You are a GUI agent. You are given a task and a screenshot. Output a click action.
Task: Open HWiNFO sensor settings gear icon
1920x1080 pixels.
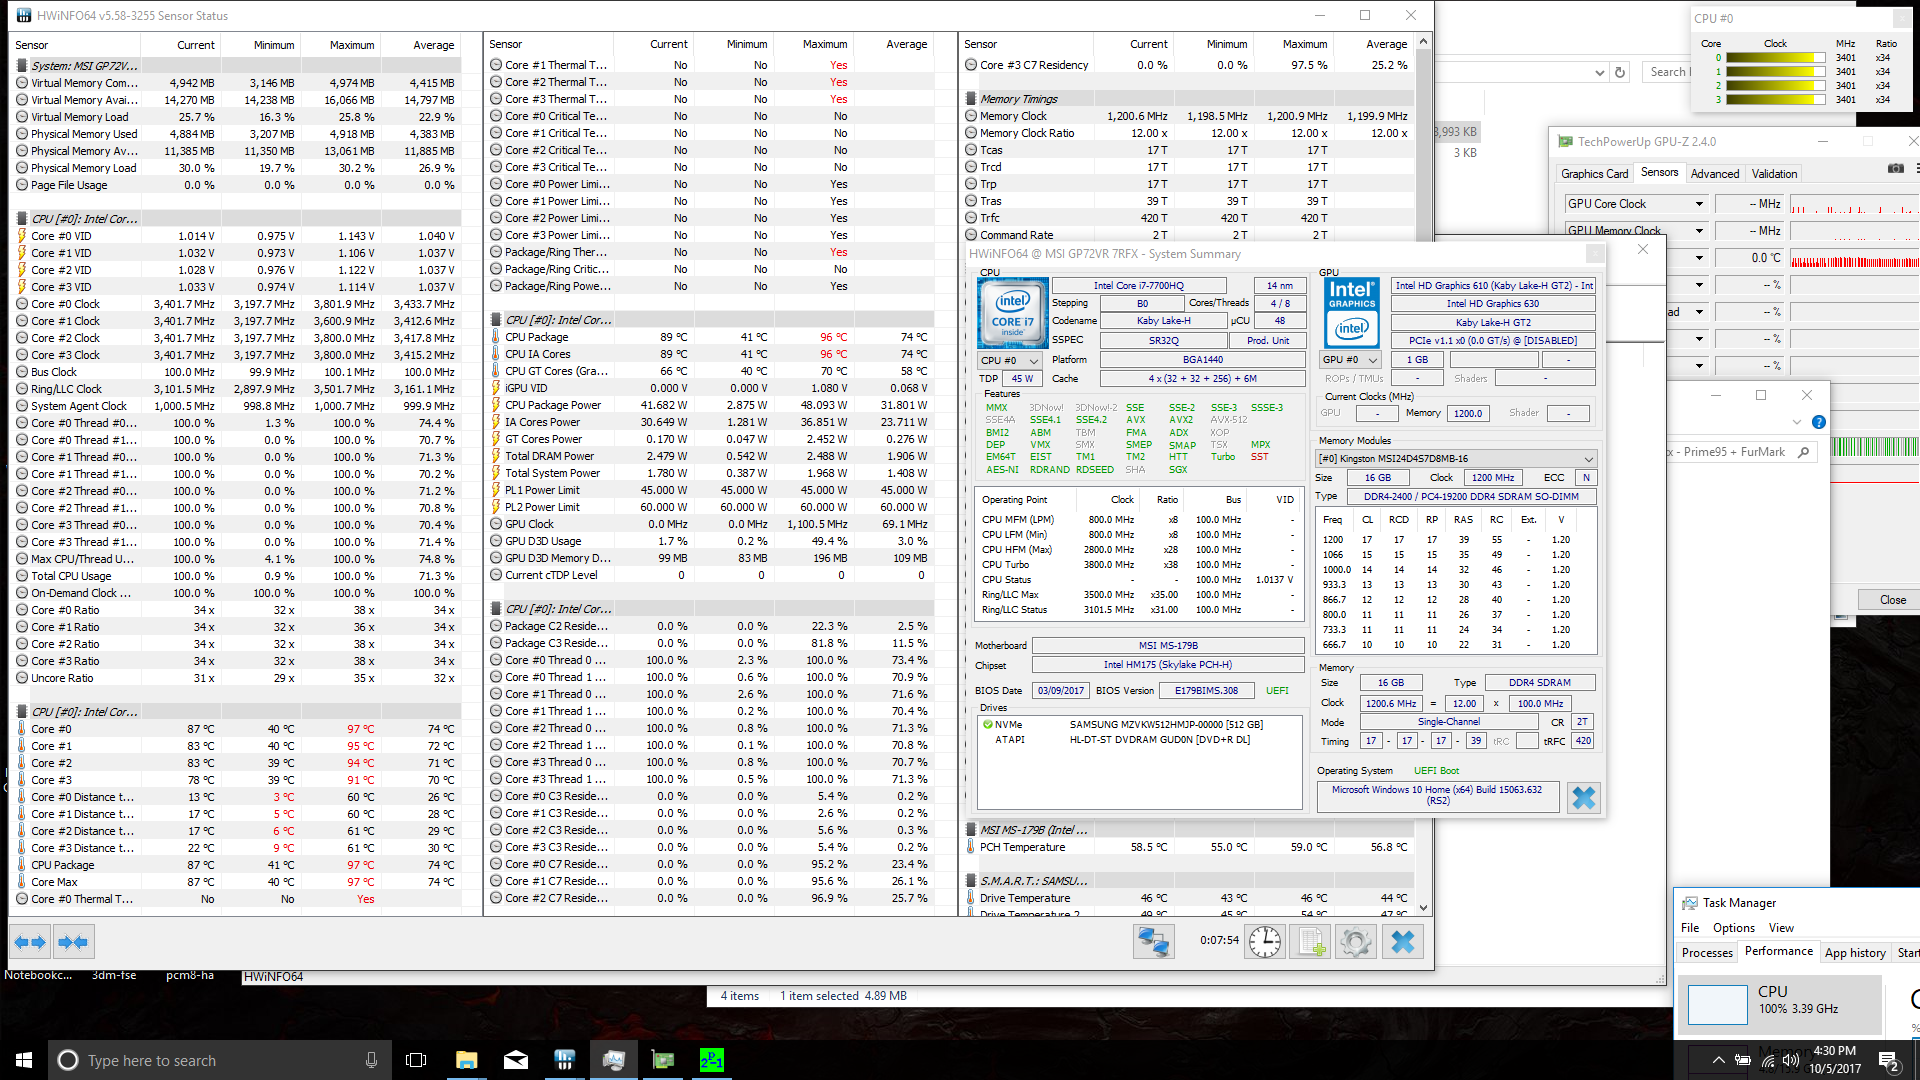1356,941
